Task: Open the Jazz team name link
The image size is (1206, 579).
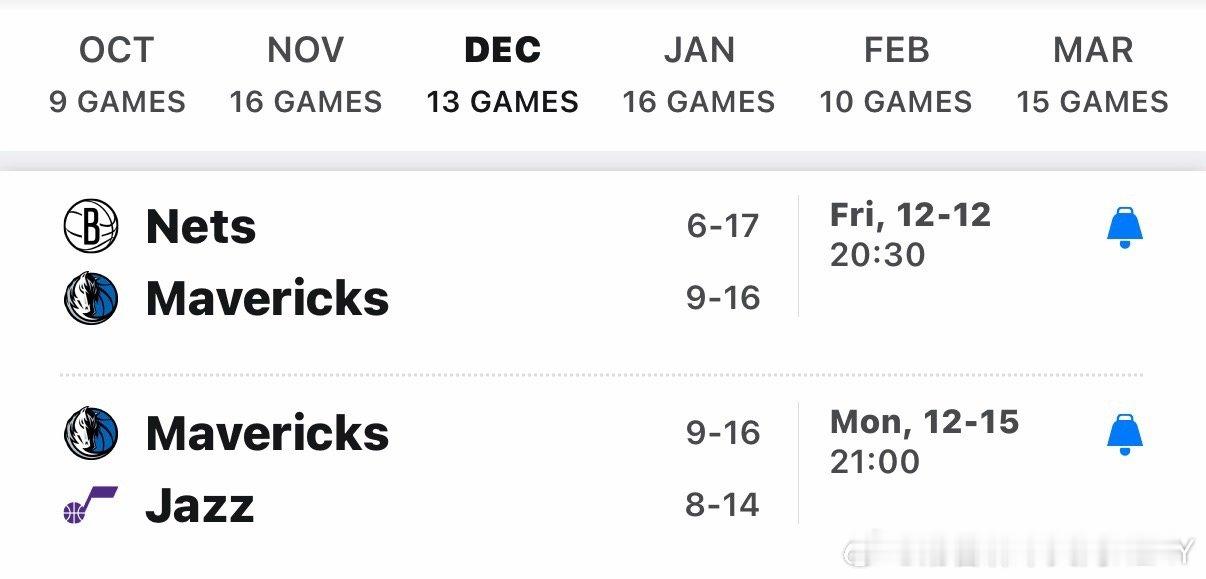Action: (x=200, y=506)
